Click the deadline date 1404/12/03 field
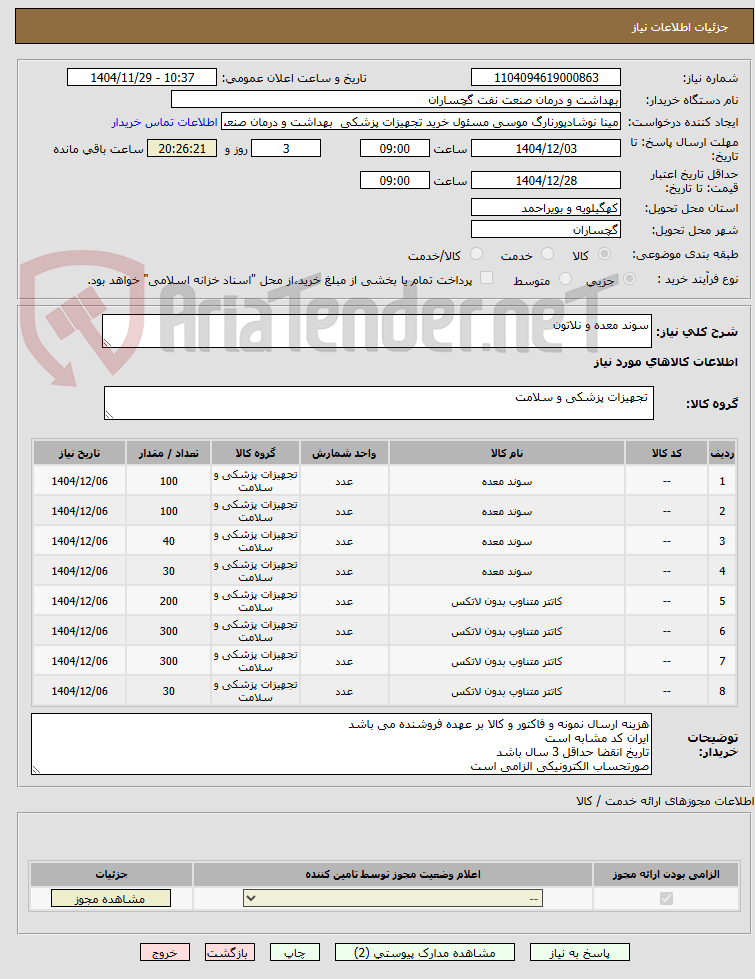This screenshot has width=755, height=979. [x=546, y=149]
